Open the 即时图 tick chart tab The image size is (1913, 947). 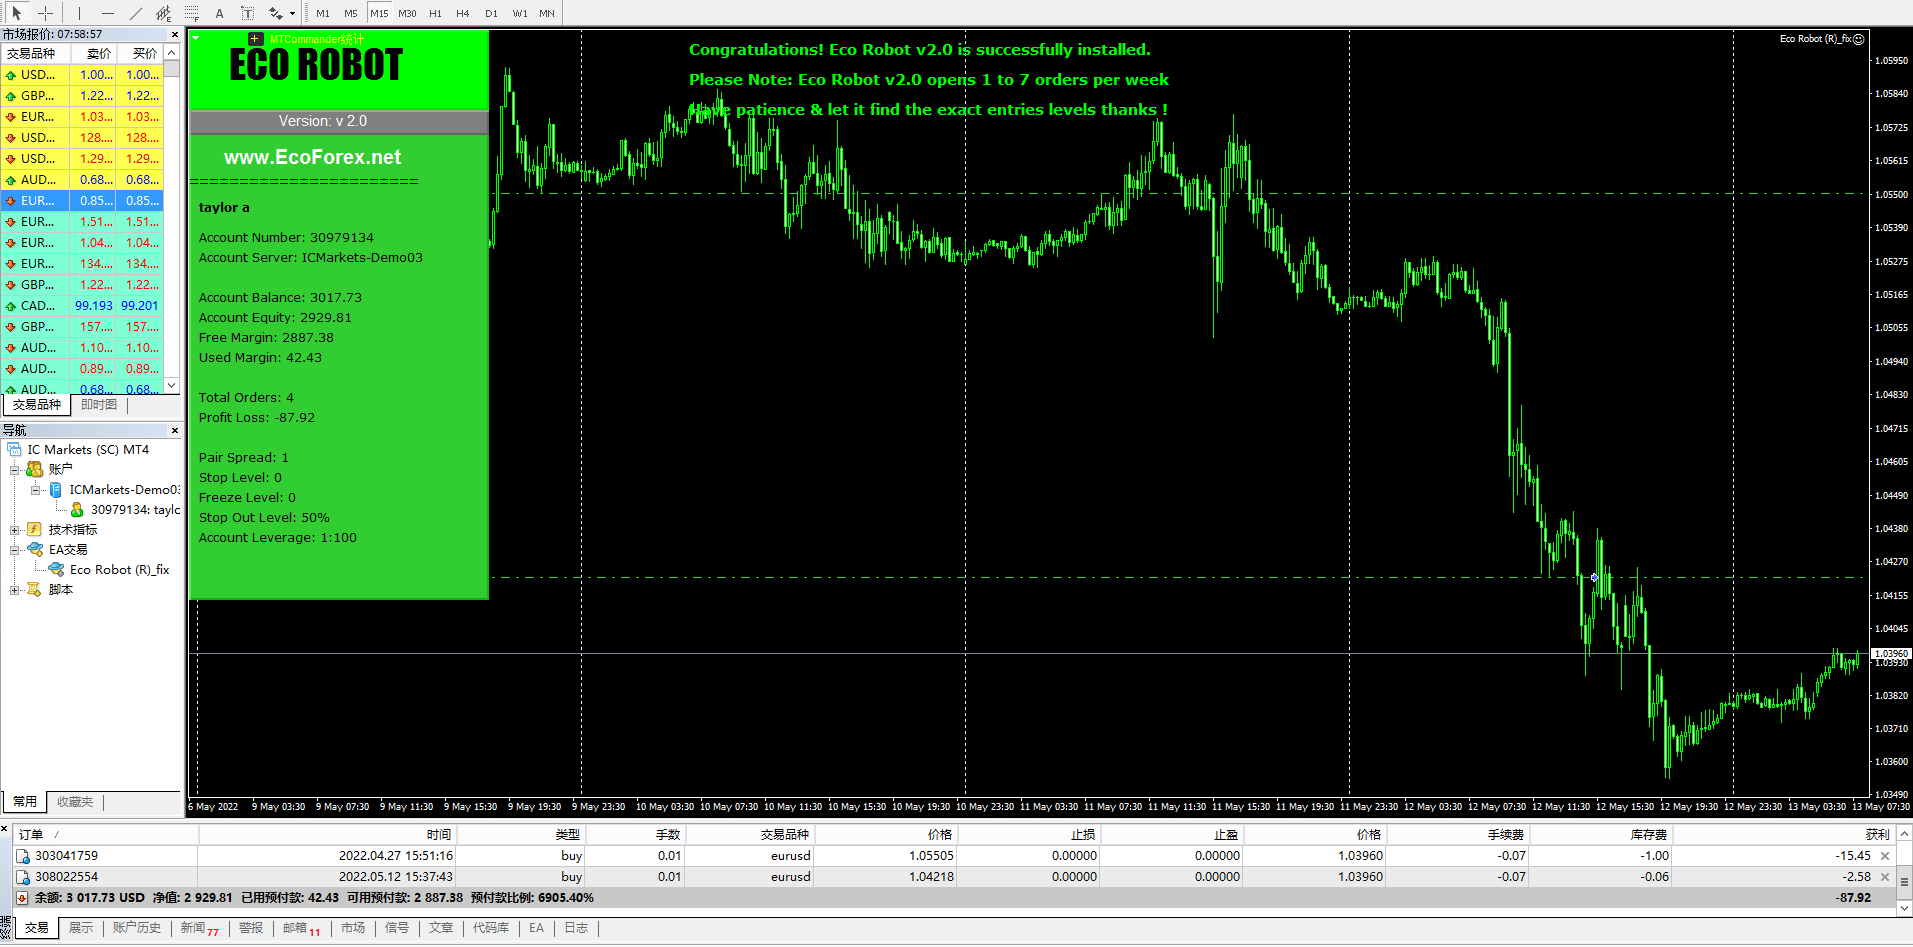point(99,405)
